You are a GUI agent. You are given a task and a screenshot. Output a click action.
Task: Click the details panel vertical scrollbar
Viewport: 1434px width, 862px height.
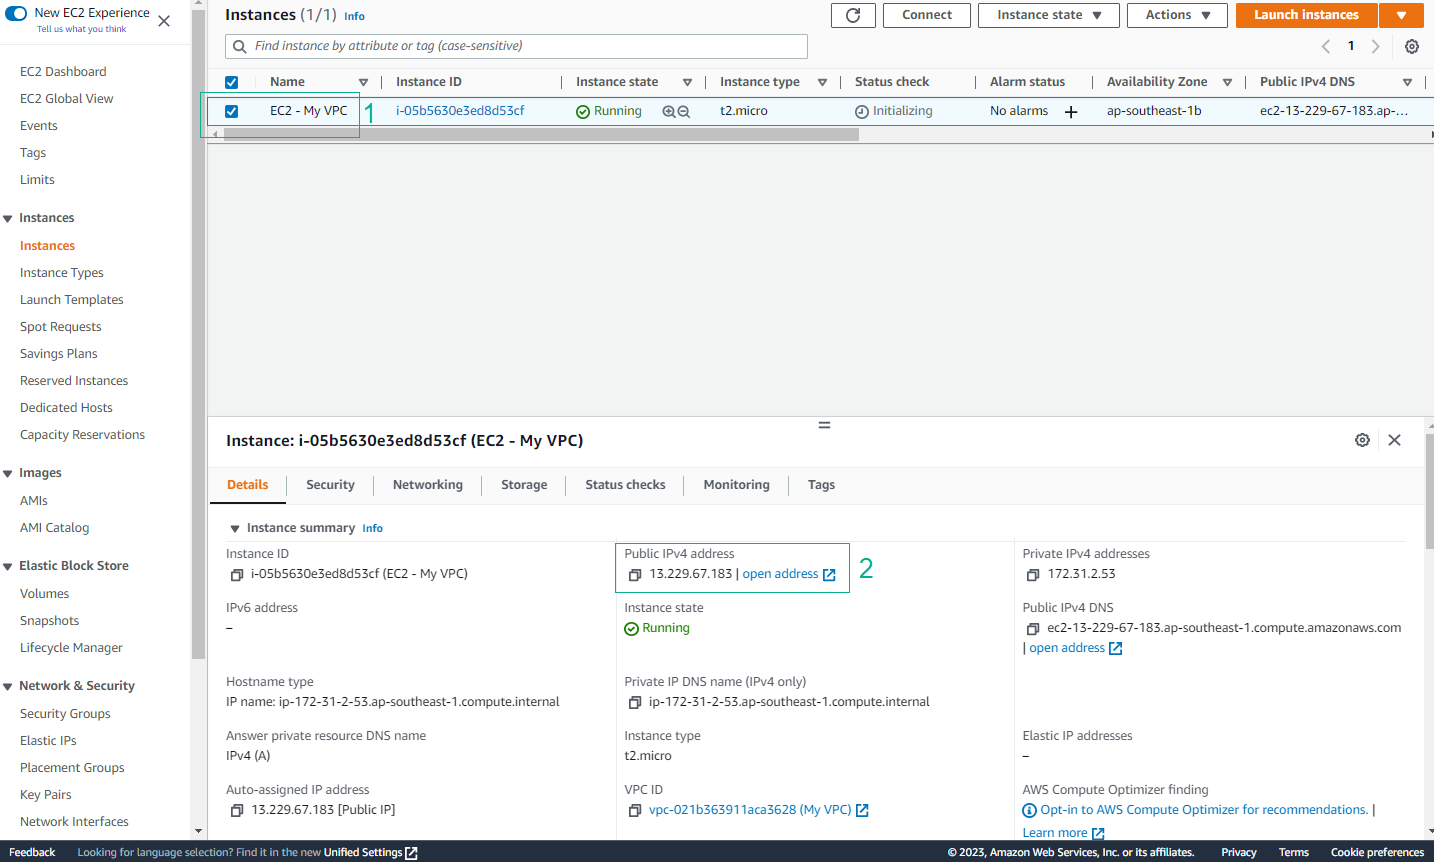click(1429, 491)
